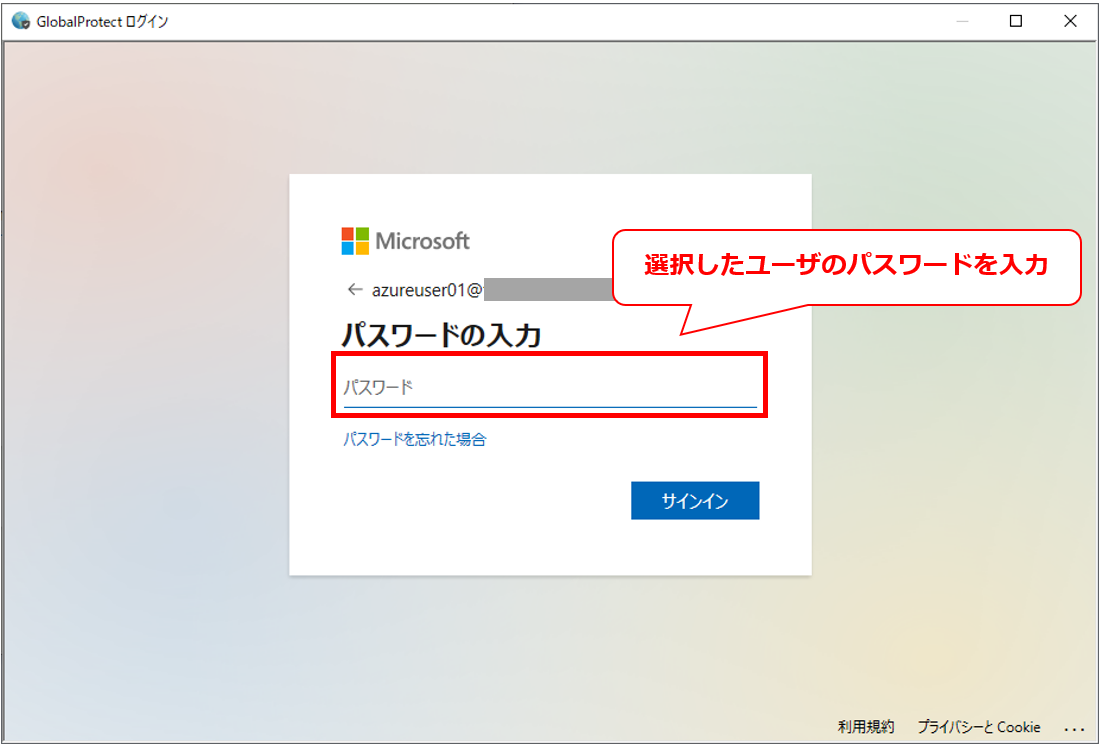Close the GlobalProtect login window

tap(1070, 22)
